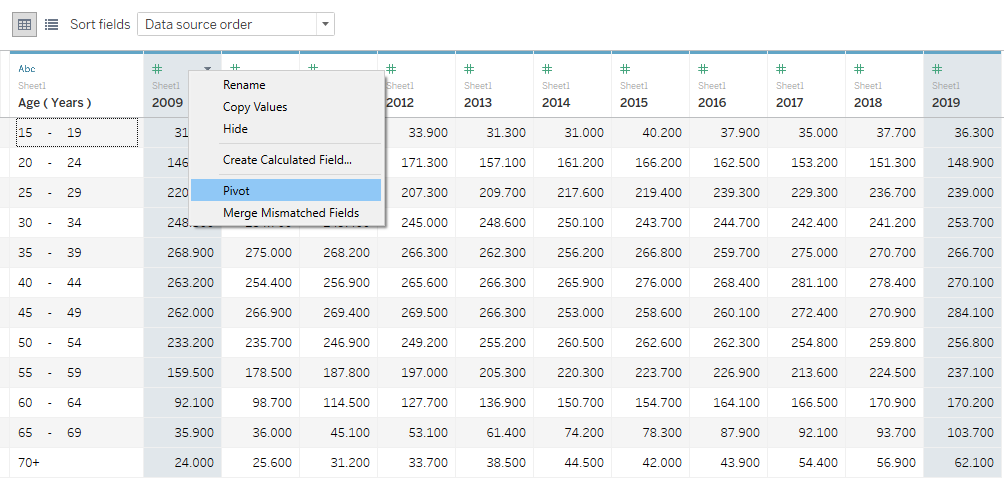Click the number type icon above 2012
The image size is (1004, 479).
pyautogui.click(x=391, y=69)
